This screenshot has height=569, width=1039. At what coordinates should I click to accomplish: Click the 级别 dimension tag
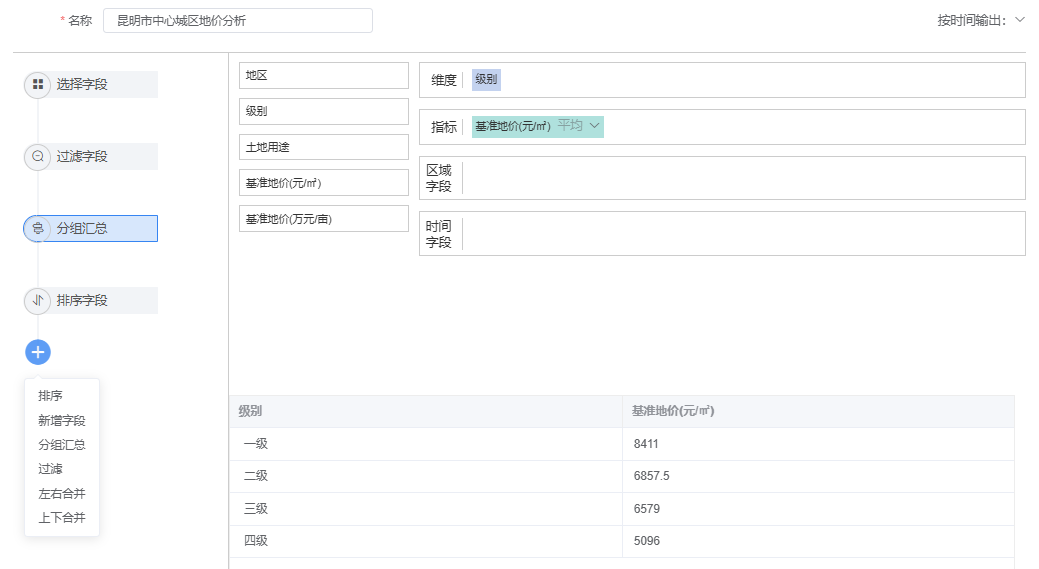[x=486, y=79]
